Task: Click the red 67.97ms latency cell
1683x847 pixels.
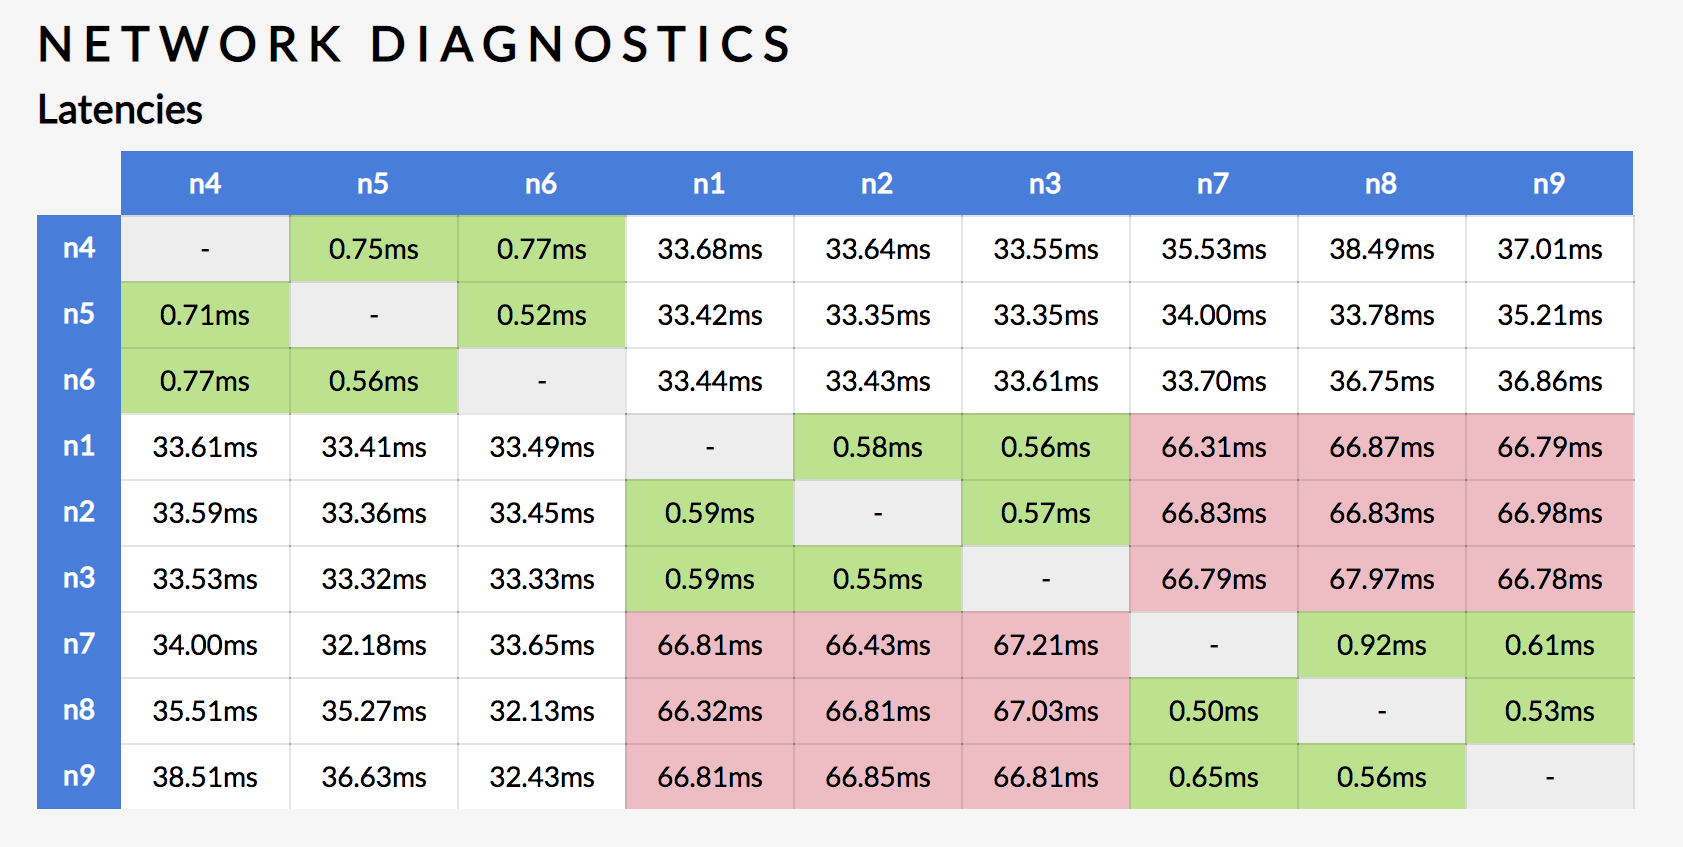Action: click(1381, 579)
